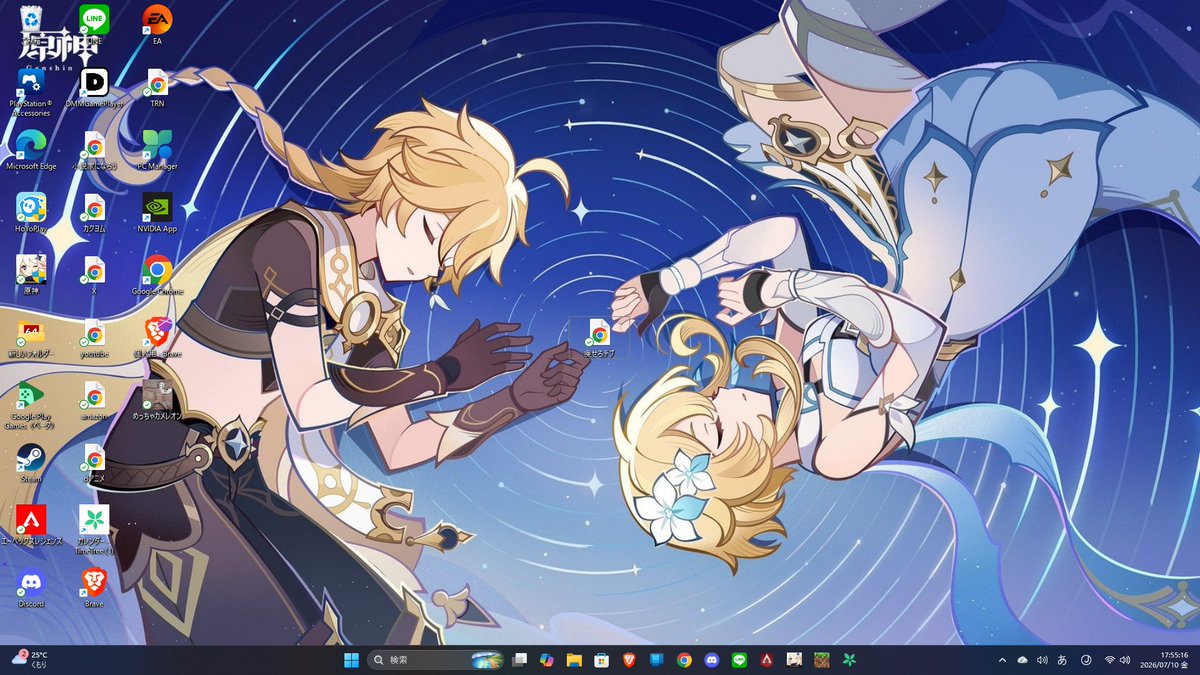Open Brave browser from the taskbar
The height and width of the screenshot is (675, 1200).
[x=629, y=660]
